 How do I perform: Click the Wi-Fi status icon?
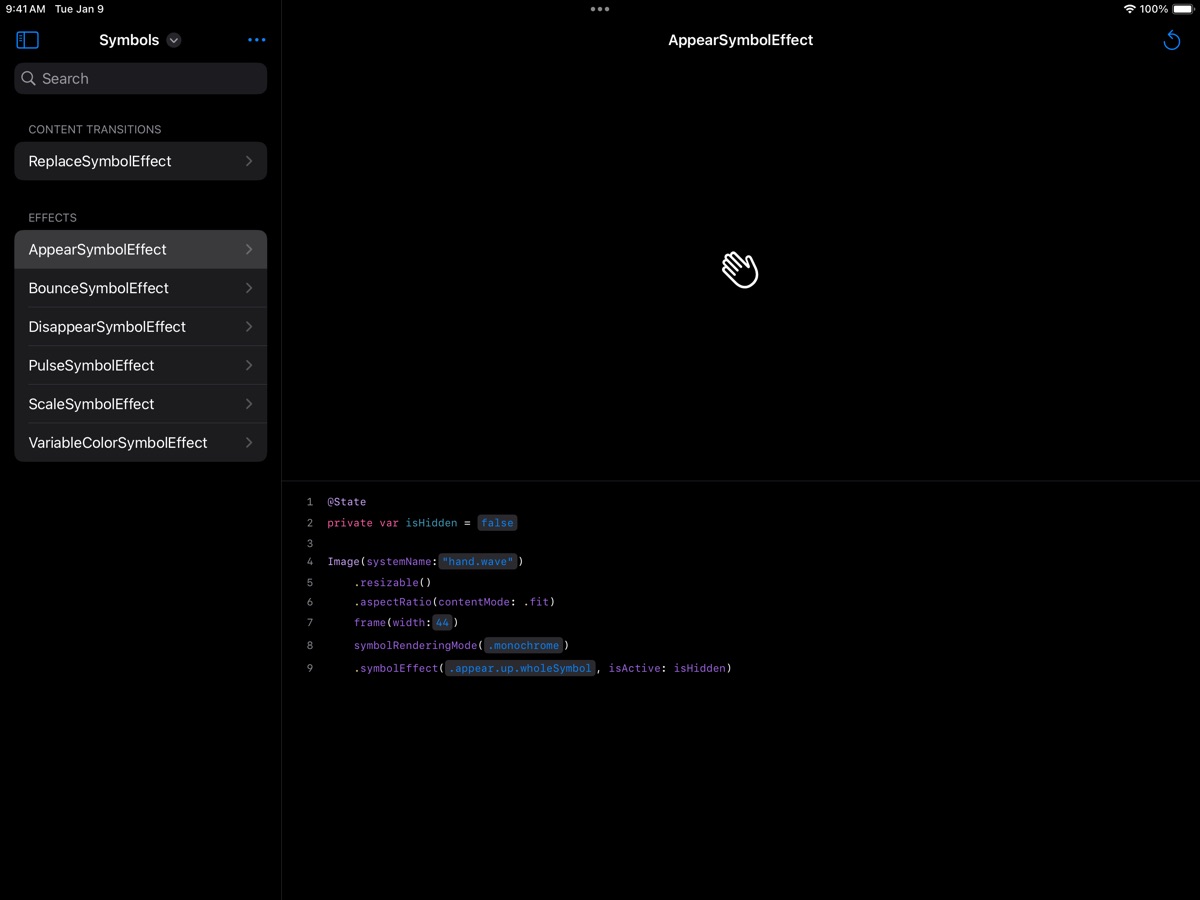1129,9
